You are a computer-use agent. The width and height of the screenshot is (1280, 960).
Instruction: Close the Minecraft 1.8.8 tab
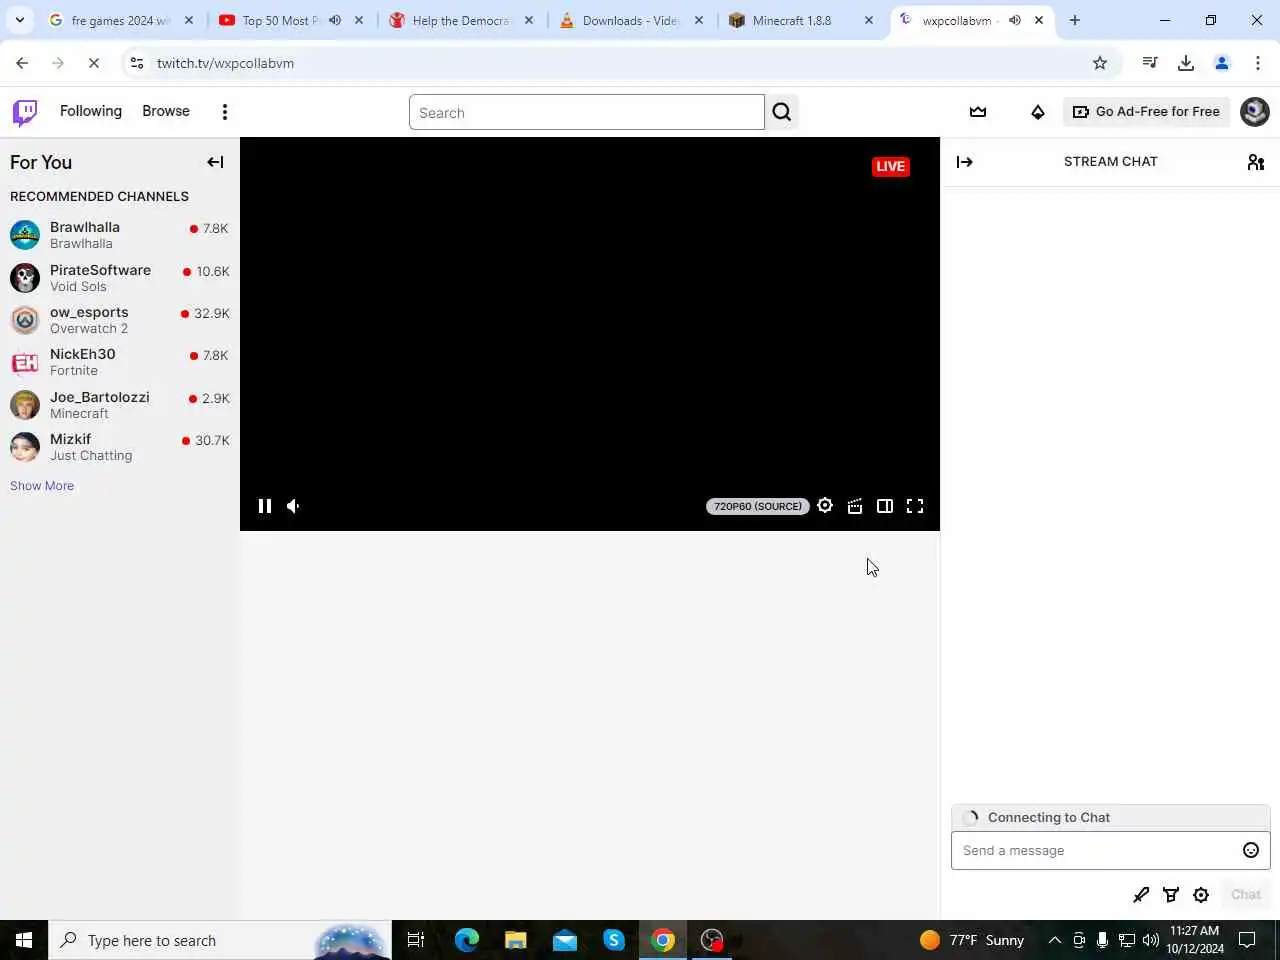click(x=869, y=20)
